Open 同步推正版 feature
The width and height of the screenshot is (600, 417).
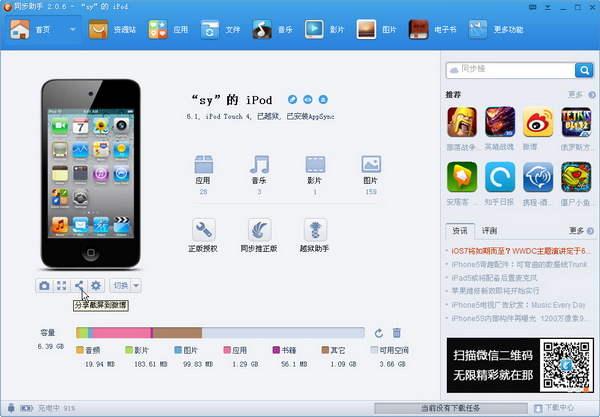[259, 235]
